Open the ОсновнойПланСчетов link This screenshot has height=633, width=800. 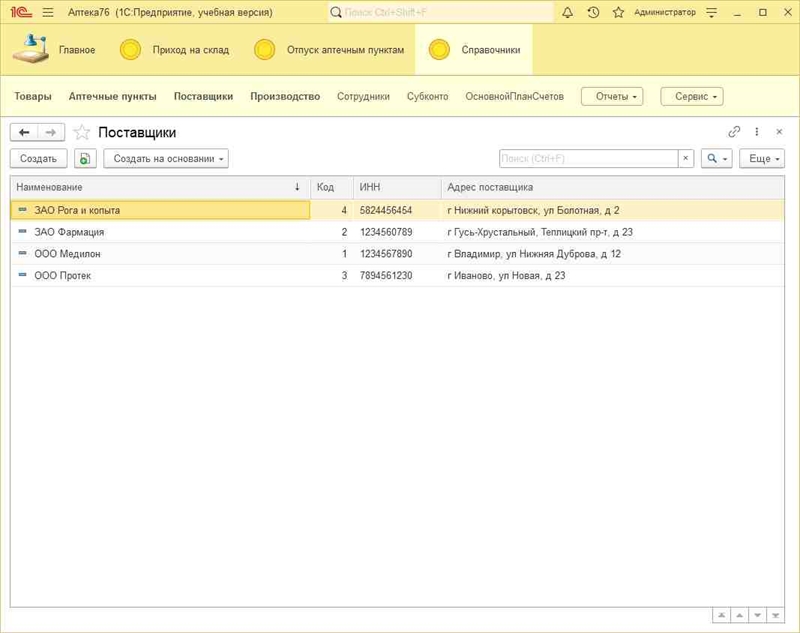(514, 96)
